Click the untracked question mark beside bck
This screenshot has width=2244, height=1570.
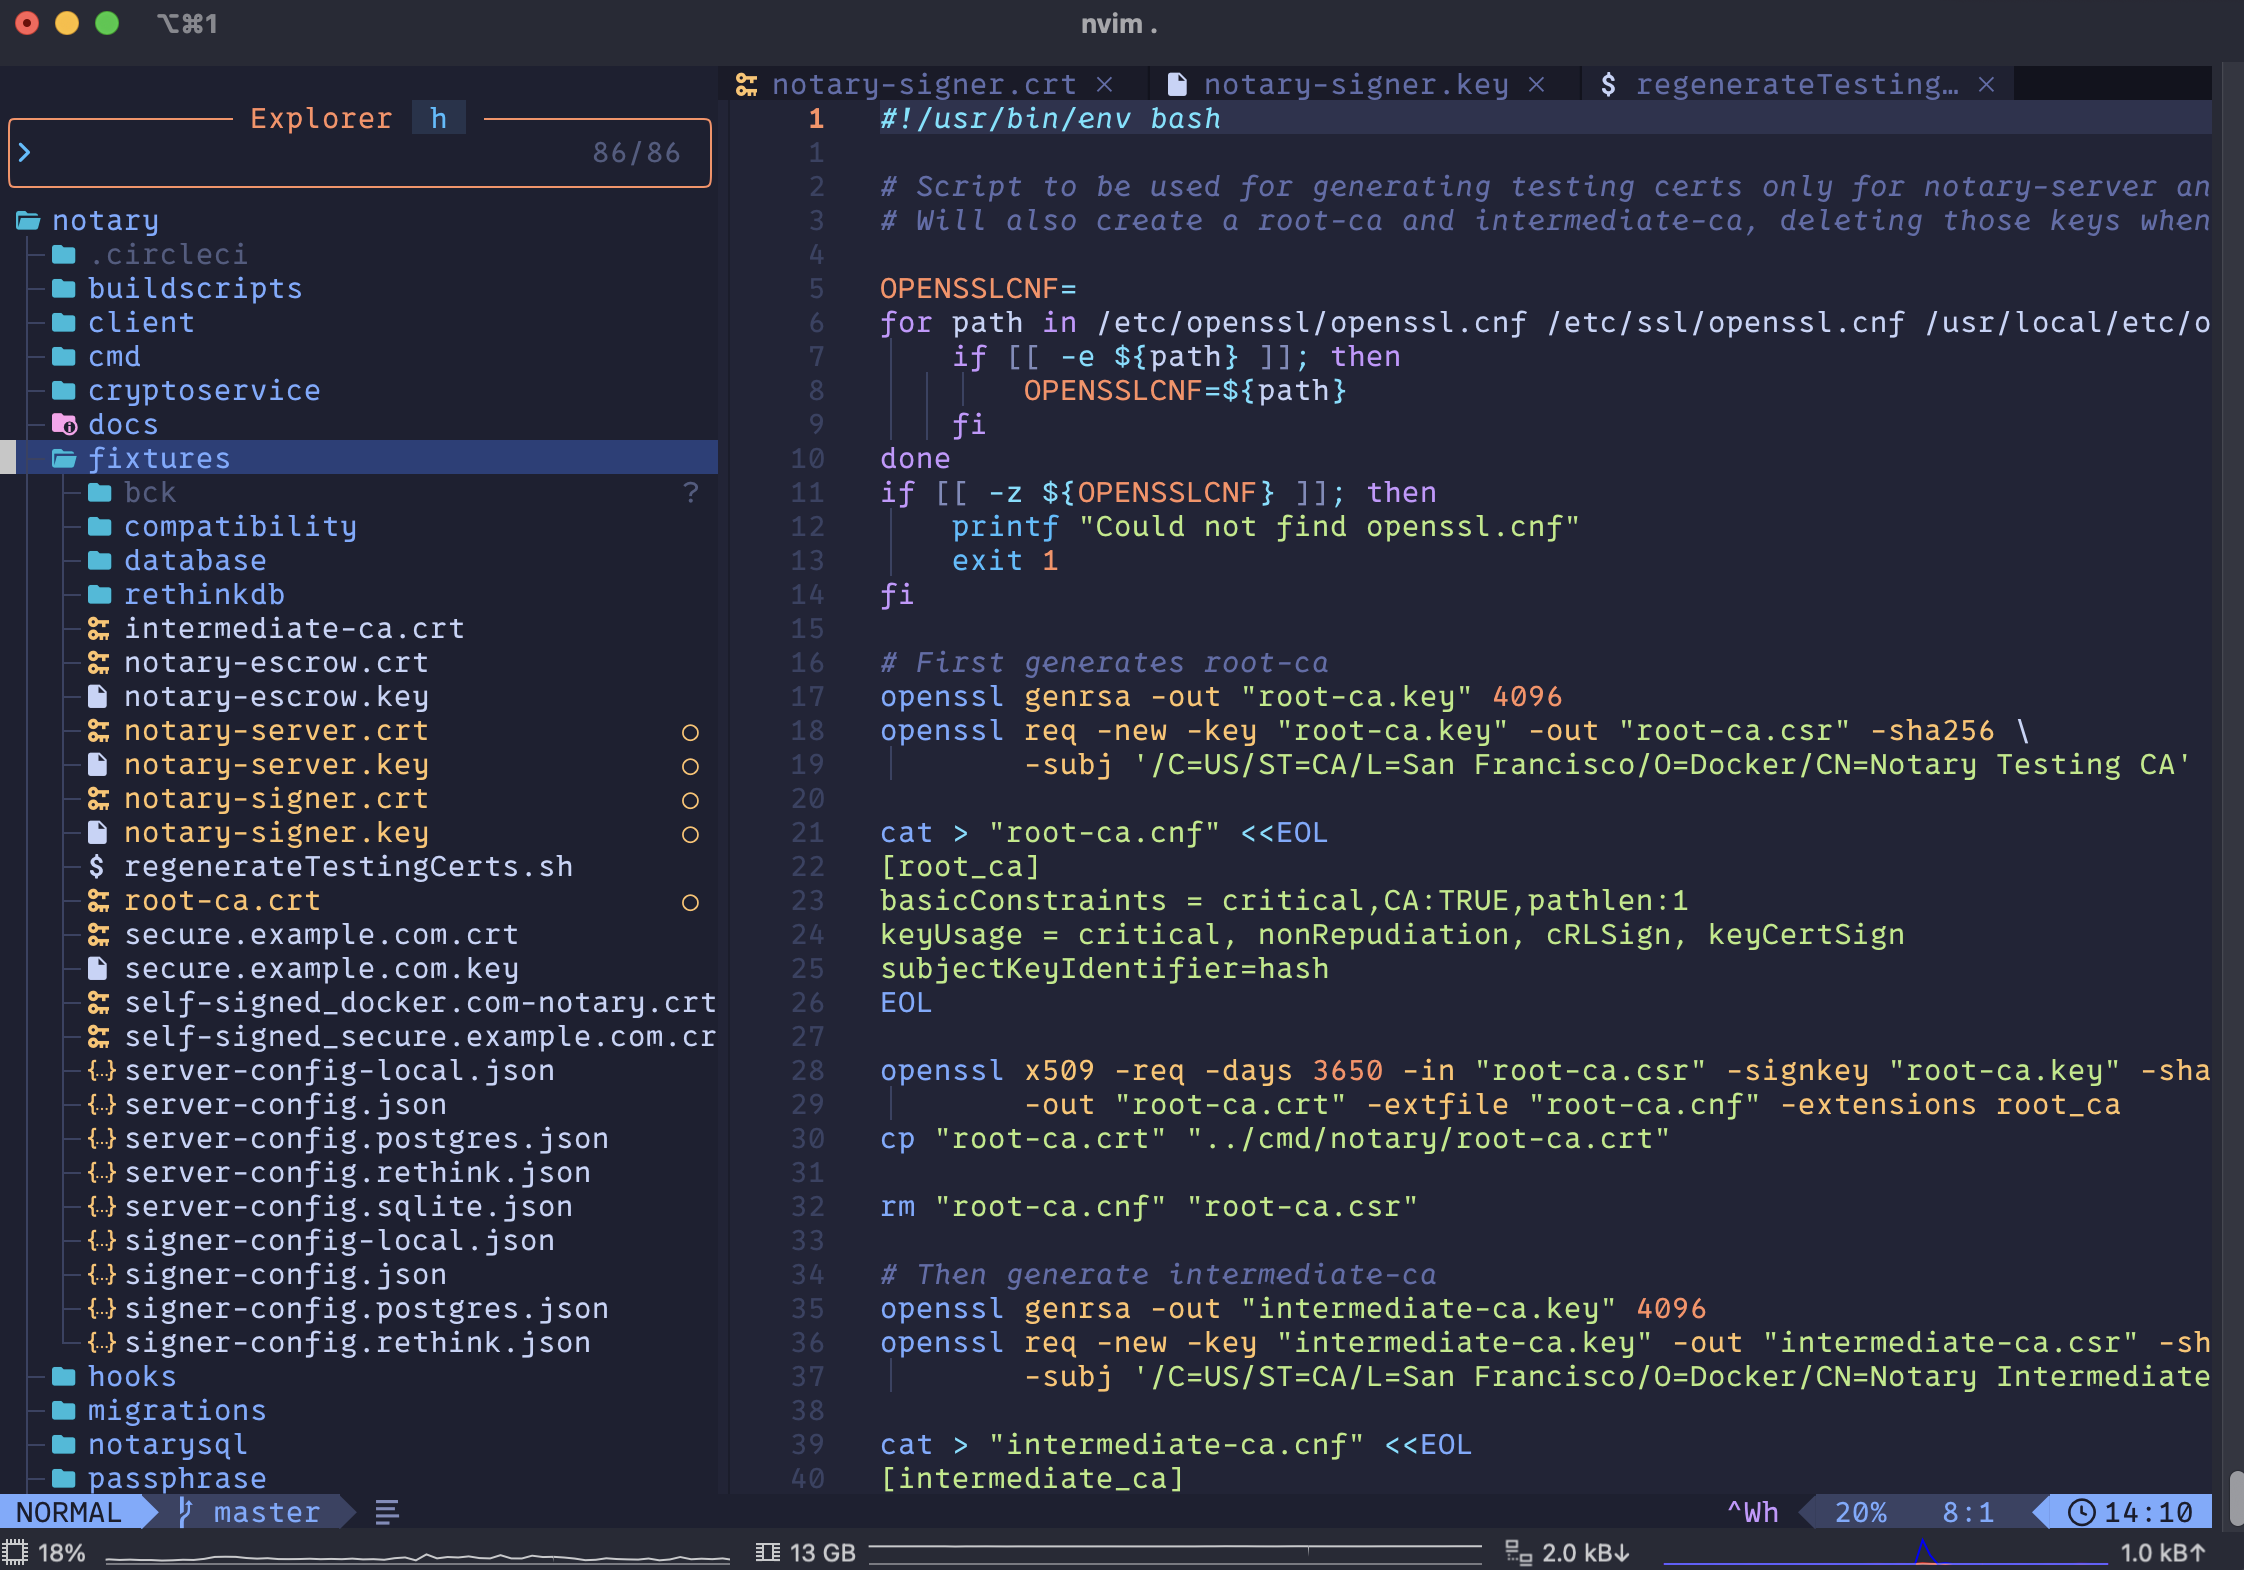690,493
